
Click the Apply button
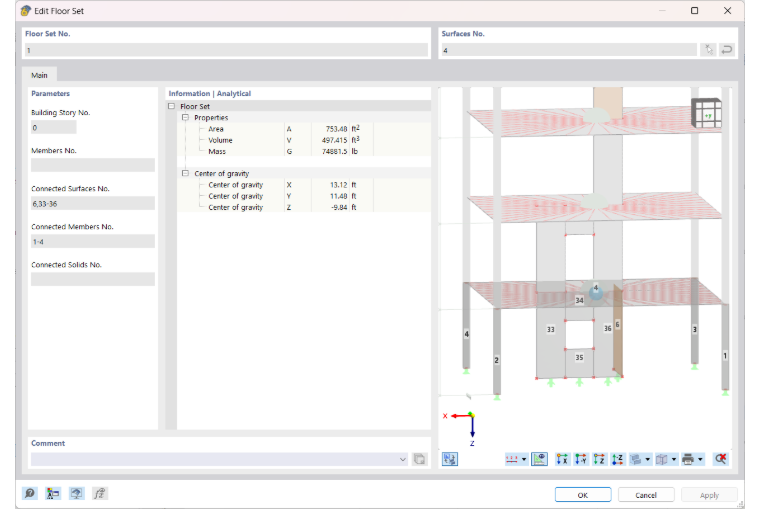[709, 495]
